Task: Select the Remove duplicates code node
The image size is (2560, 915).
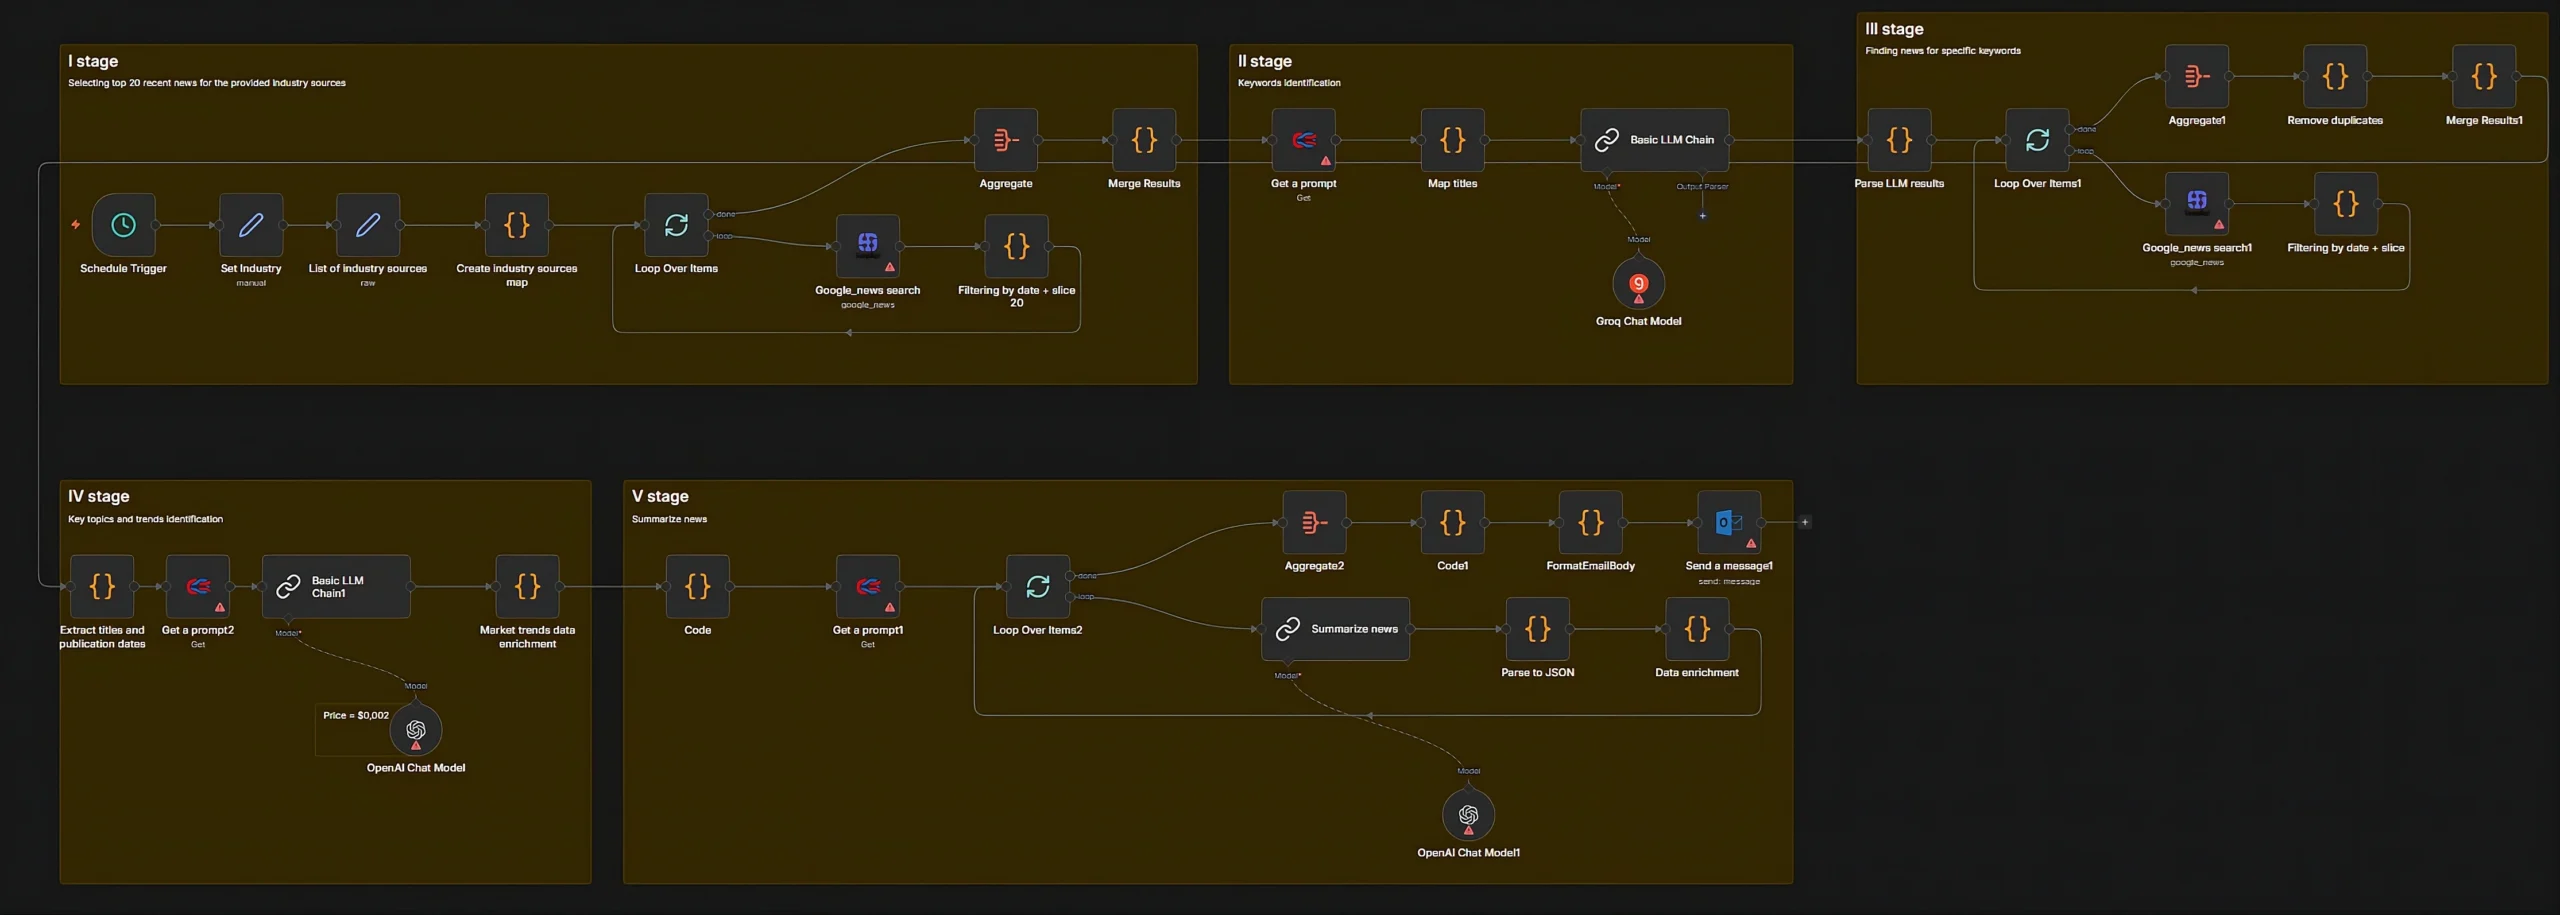Action: 2334,77
